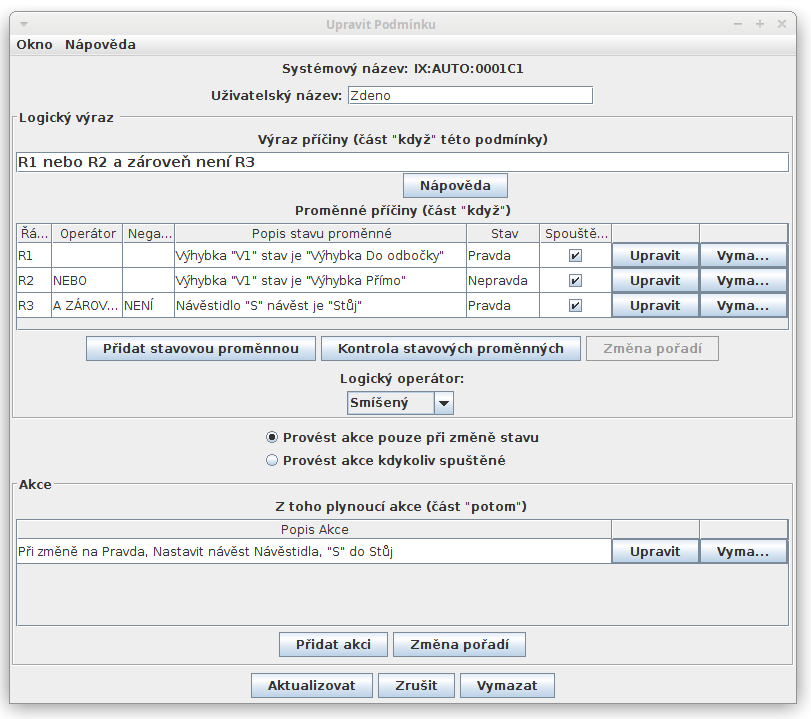The image size is (811, 719).
Task: Open the Okno menu
Action: click(x=35, y=45)
